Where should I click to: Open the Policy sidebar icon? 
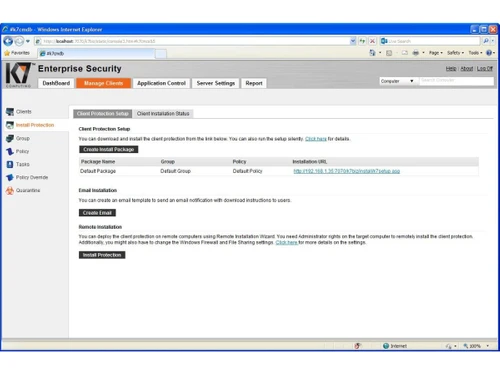click(10, 151)
